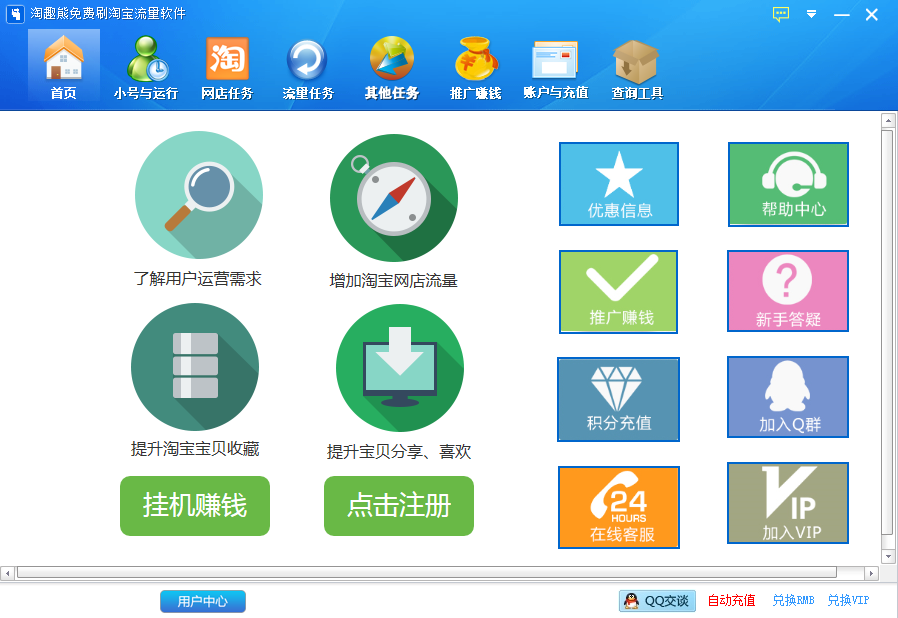Open the 新手答疑 question tile

788,291
